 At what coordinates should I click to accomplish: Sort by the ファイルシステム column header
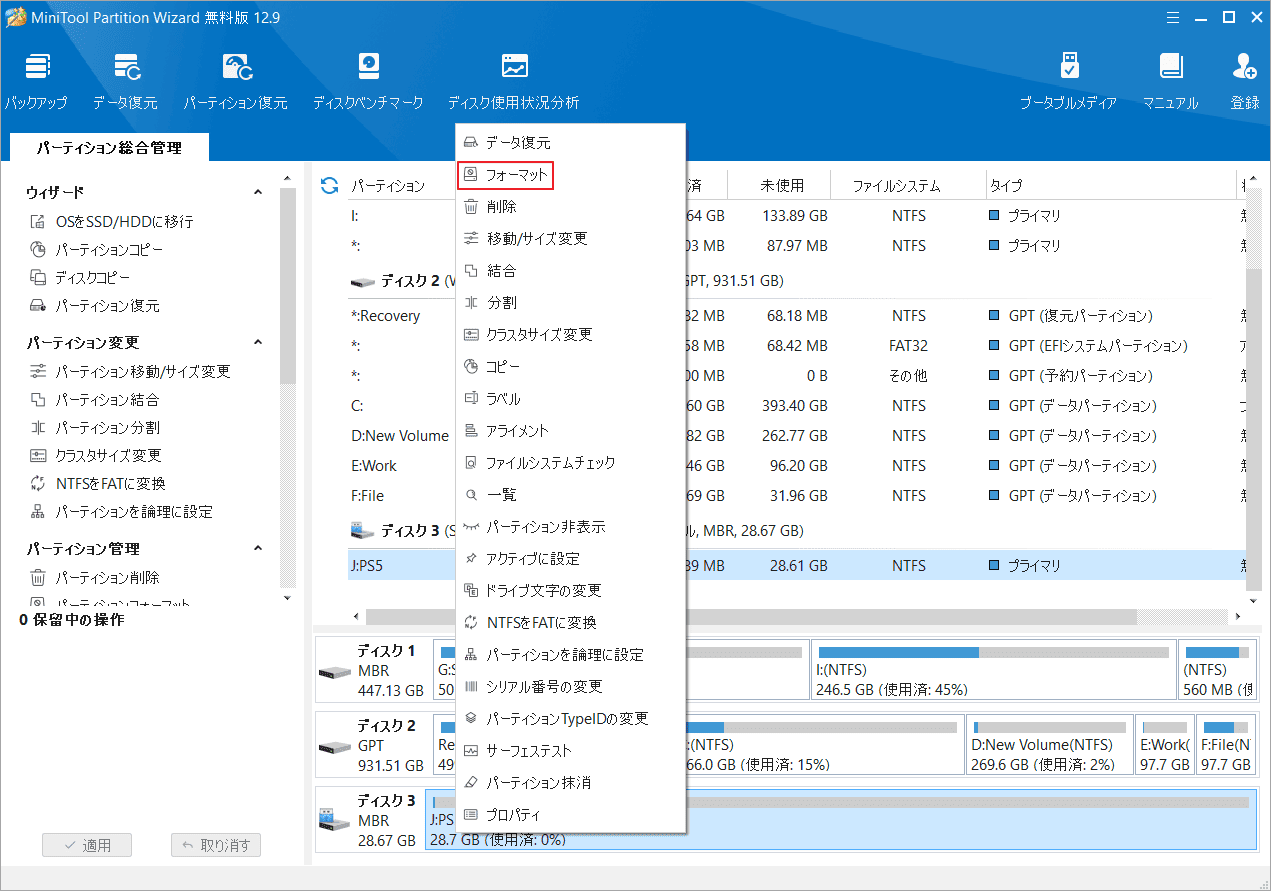pos(908,185)
